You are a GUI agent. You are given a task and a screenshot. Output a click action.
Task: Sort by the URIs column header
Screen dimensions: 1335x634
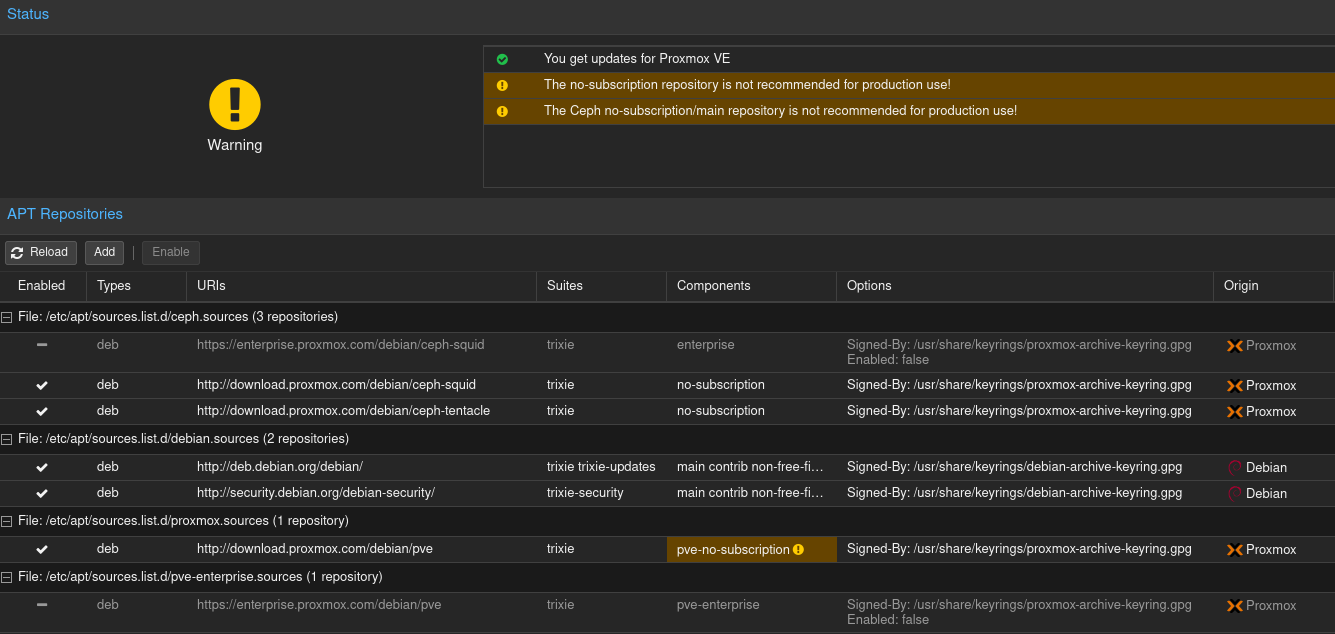tap(362, 286)
